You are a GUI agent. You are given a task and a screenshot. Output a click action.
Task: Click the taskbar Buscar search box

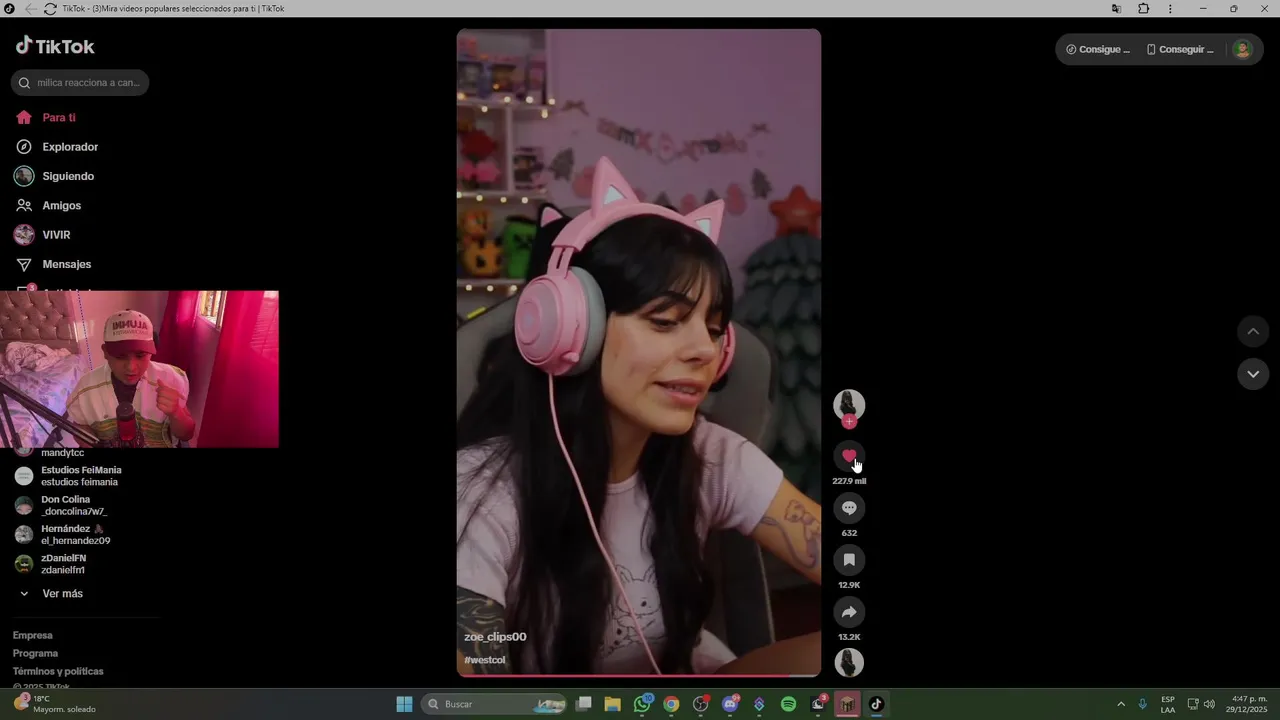click(x=494, y=704)
